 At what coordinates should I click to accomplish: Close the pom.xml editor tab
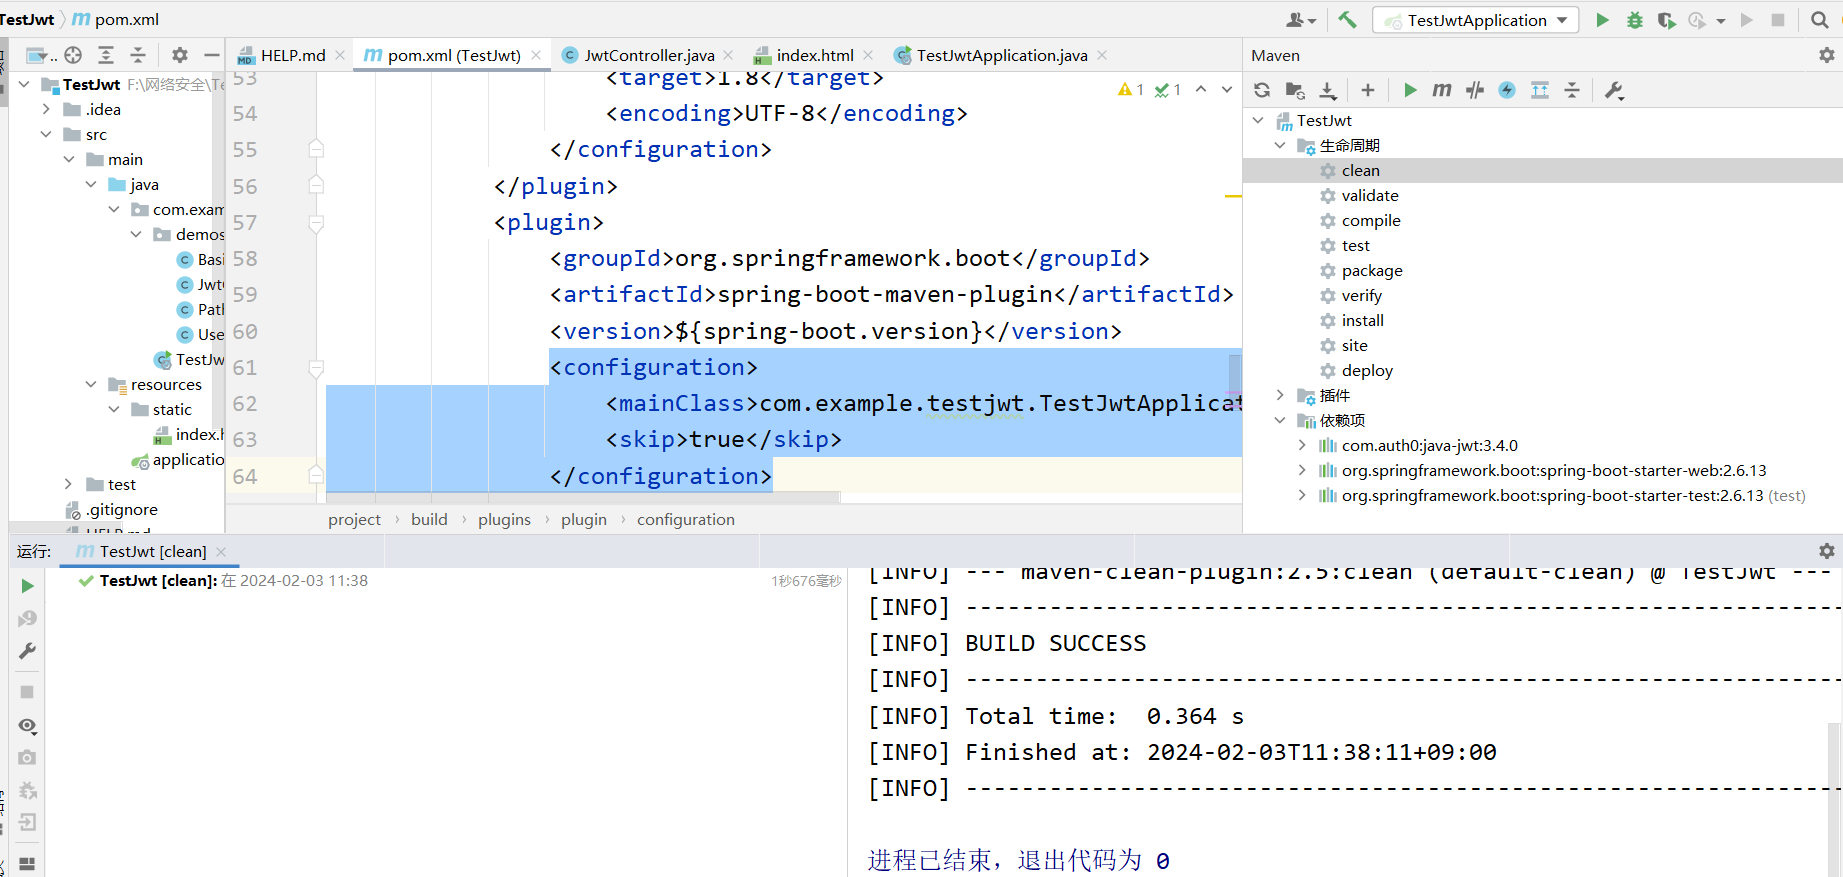pos(536,55)
